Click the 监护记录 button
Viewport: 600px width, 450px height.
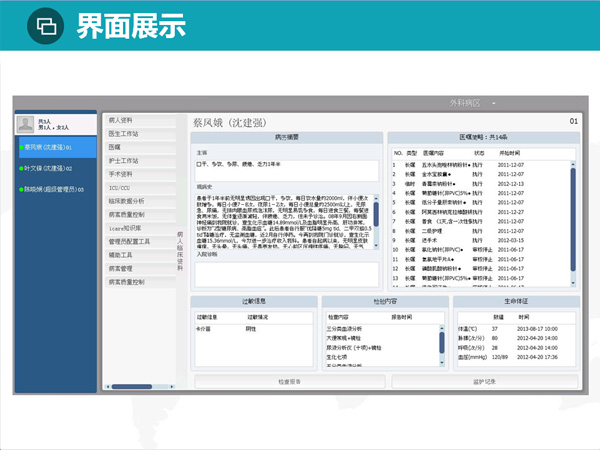[484, 382]
